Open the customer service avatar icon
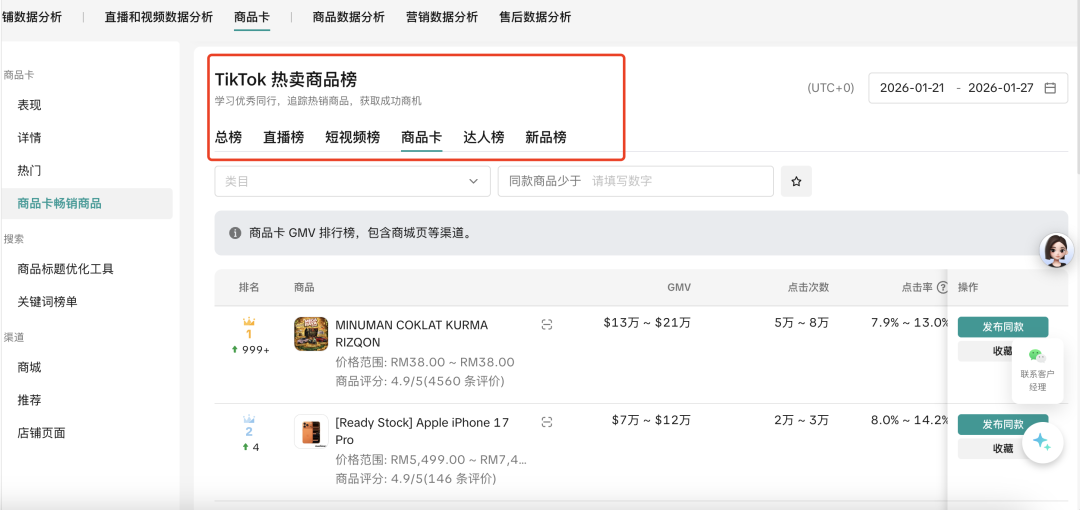The height and width of the screenshot is (510, 1080). [1055, 250]
